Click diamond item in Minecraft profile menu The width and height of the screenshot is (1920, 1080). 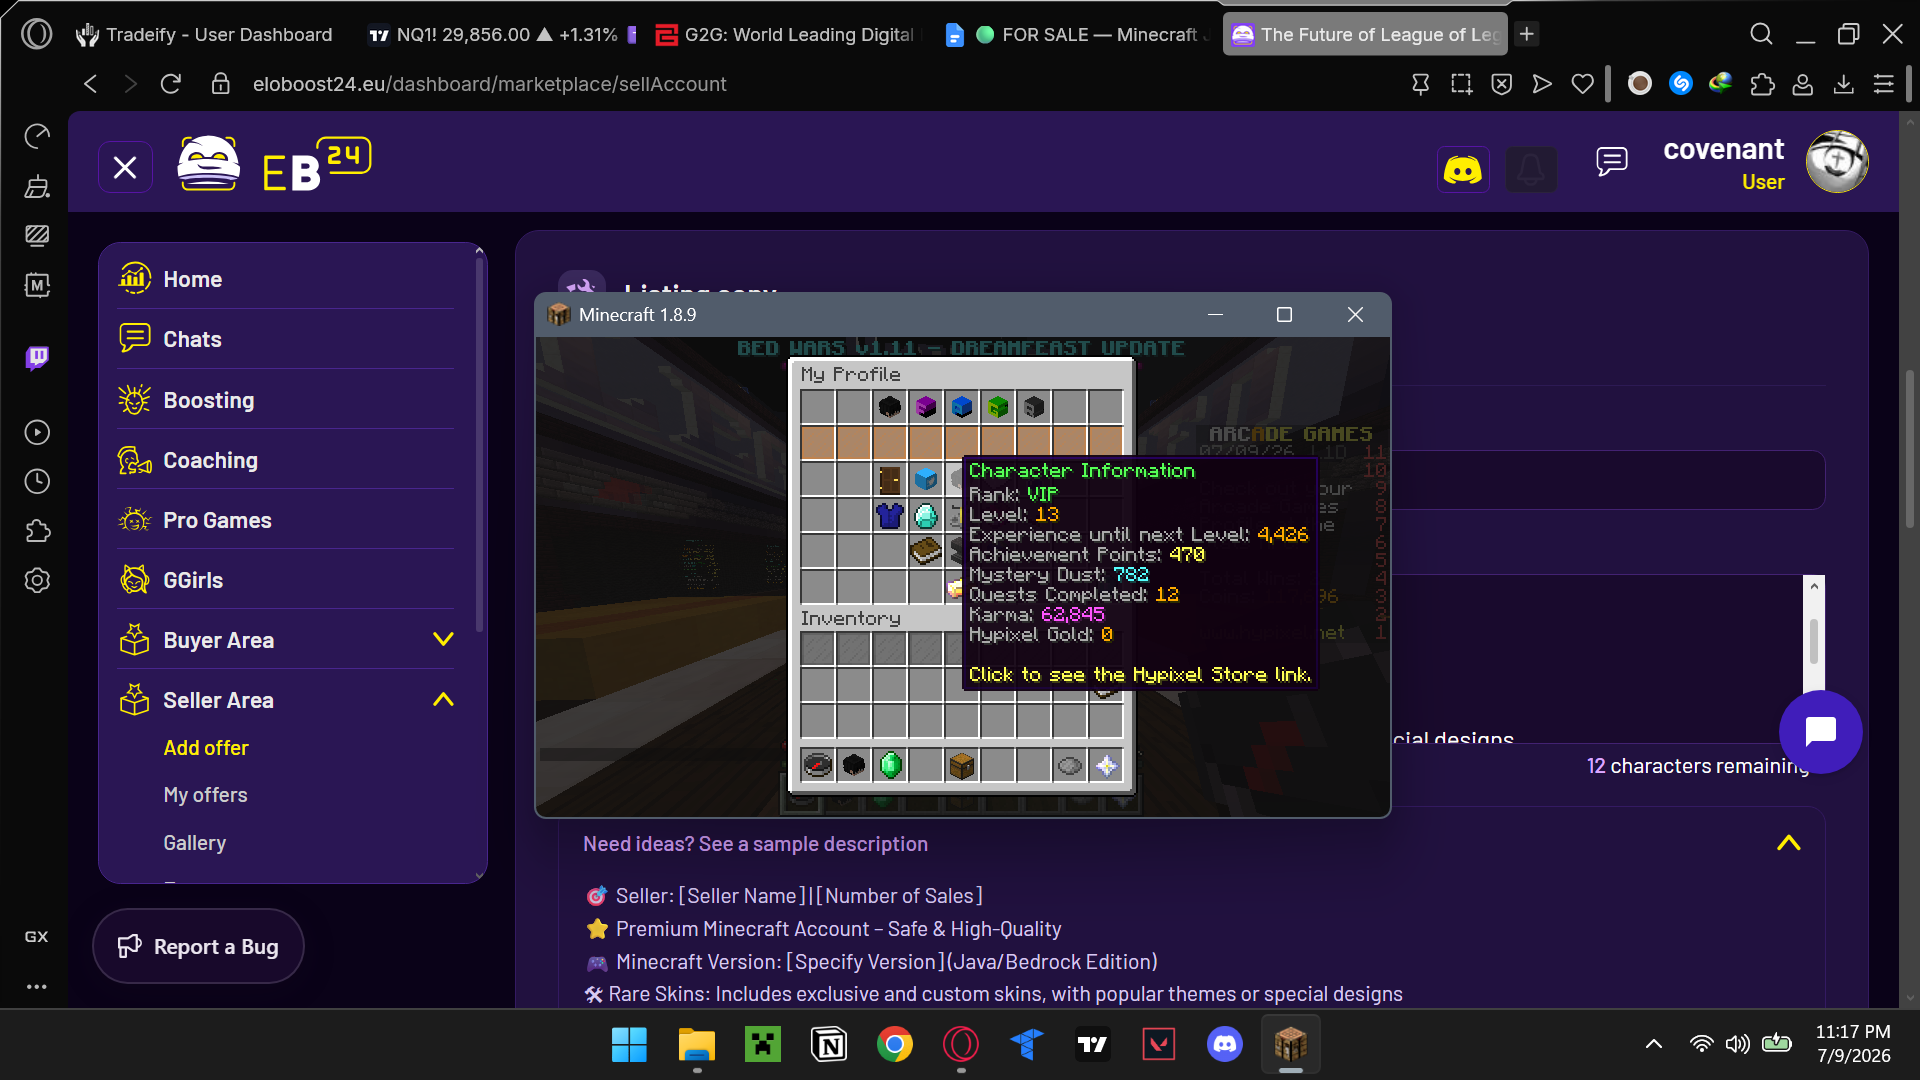pyautogui.click(x=926, y=516)
